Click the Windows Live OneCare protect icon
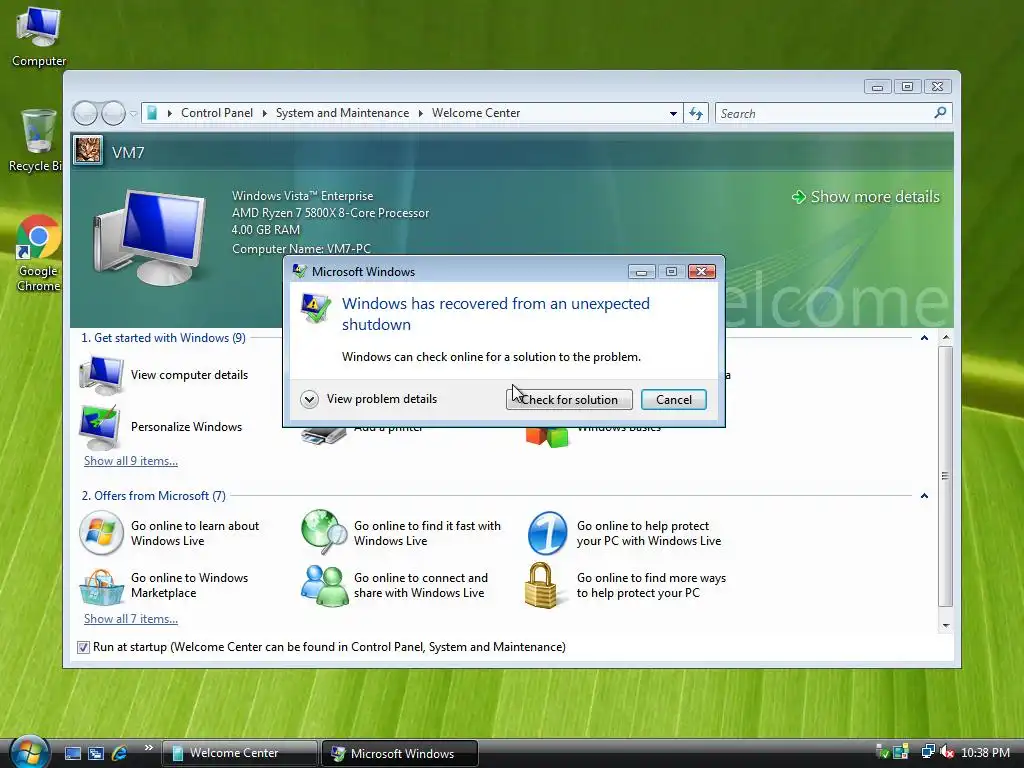Viewport: 1024px width, 768px height. point(547,533)
